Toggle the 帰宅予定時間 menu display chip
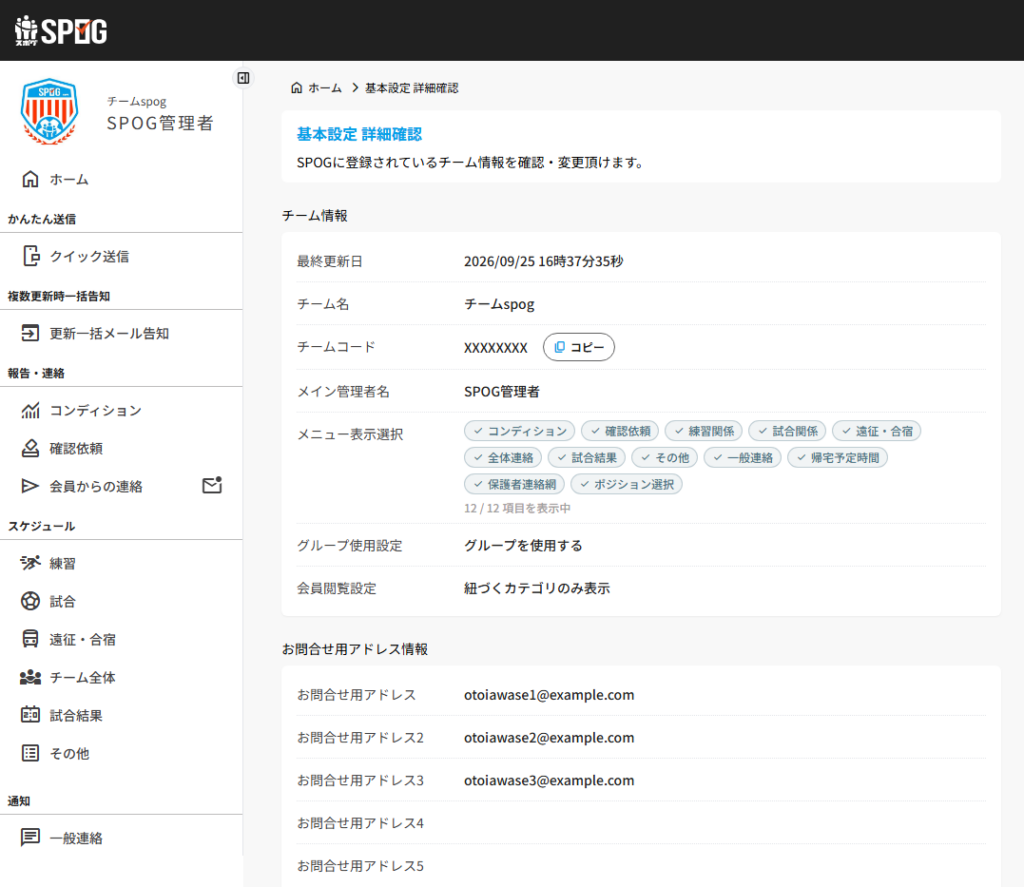This screenshot has height=887, width=1024. click(837, 458)
